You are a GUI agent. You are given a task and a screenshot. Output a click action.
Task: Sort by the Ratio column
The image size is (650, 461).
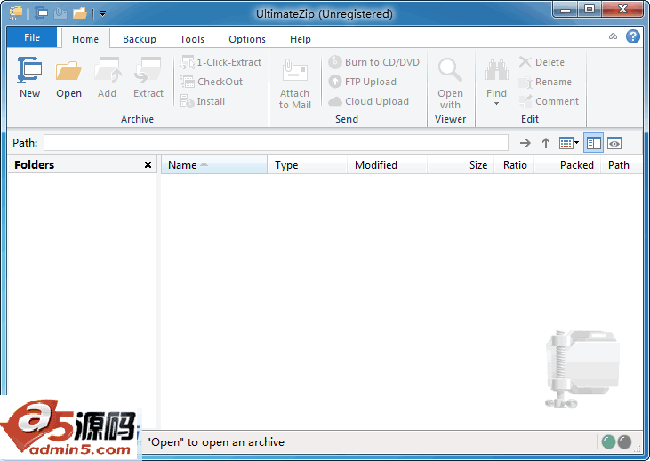pos(514,165)
